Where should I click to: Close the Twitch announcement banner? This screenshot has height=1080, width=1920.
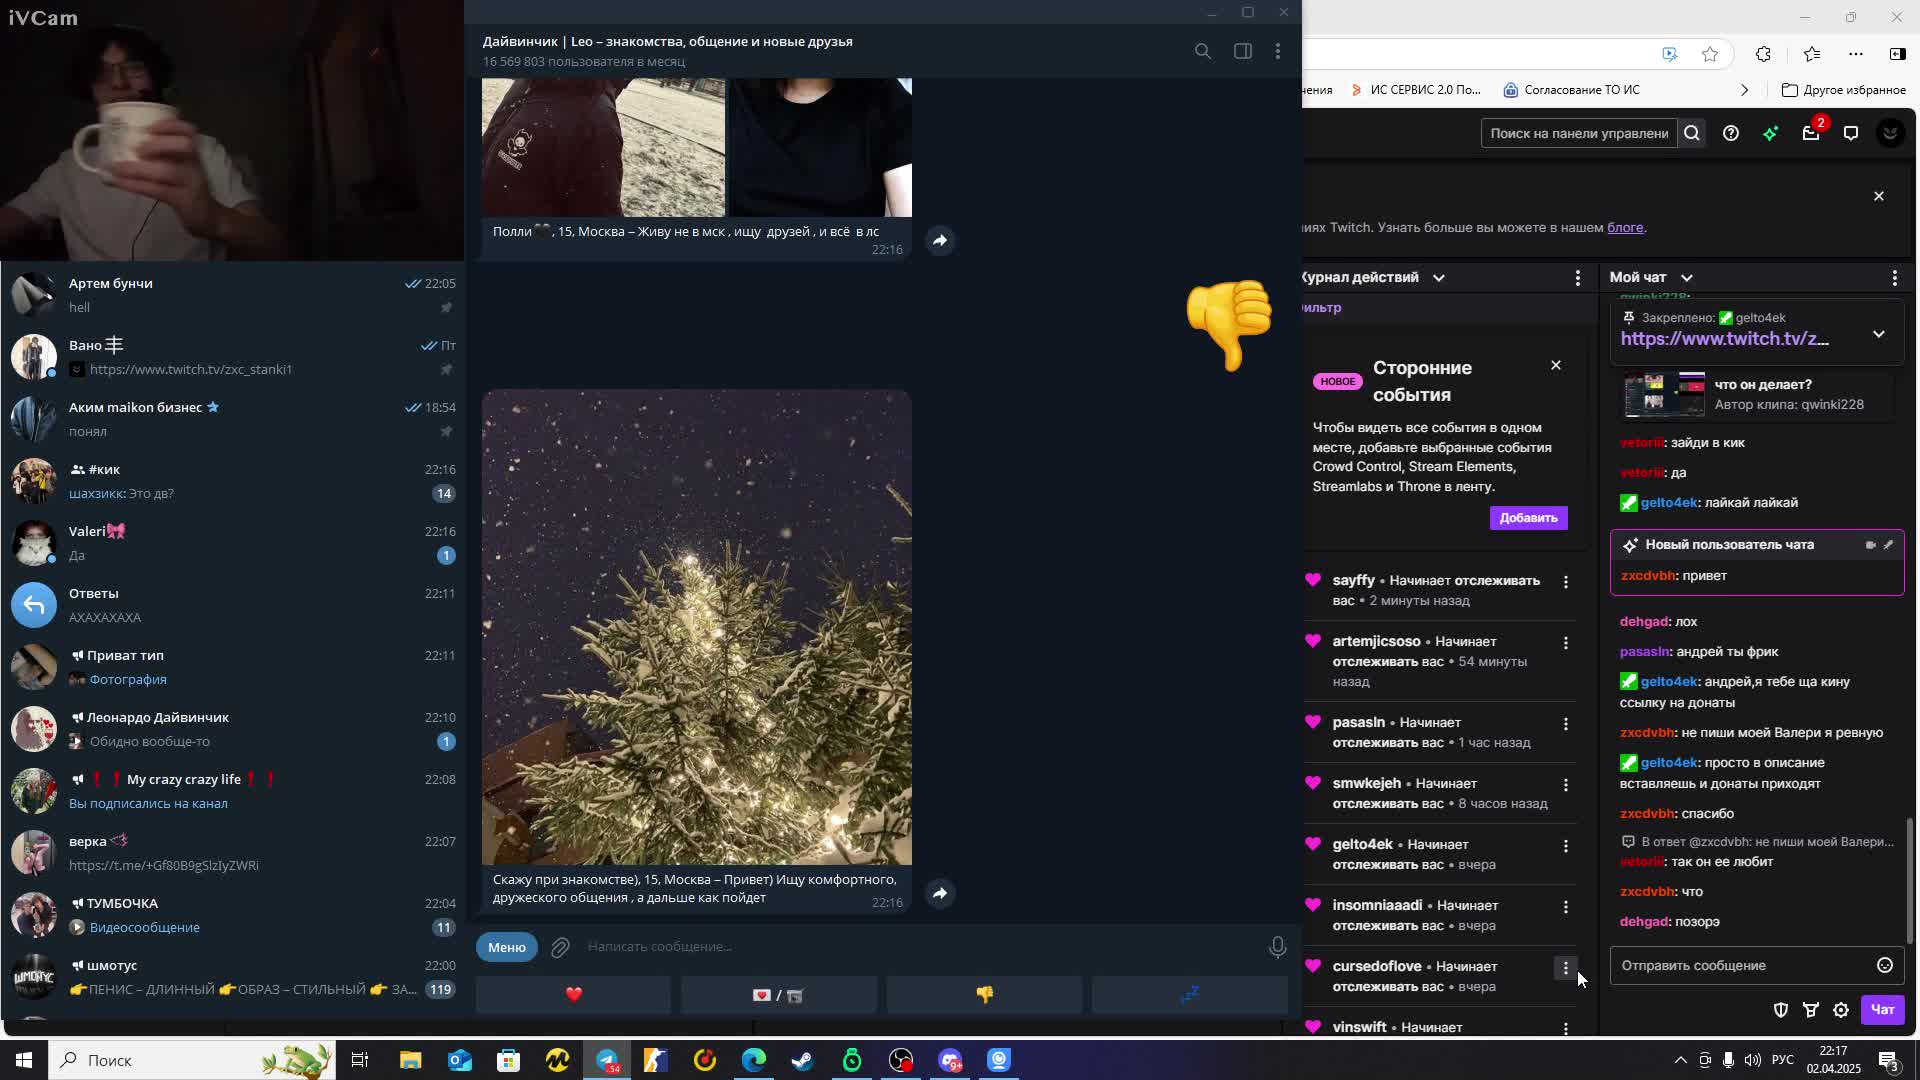click(x=1879, y=196)
